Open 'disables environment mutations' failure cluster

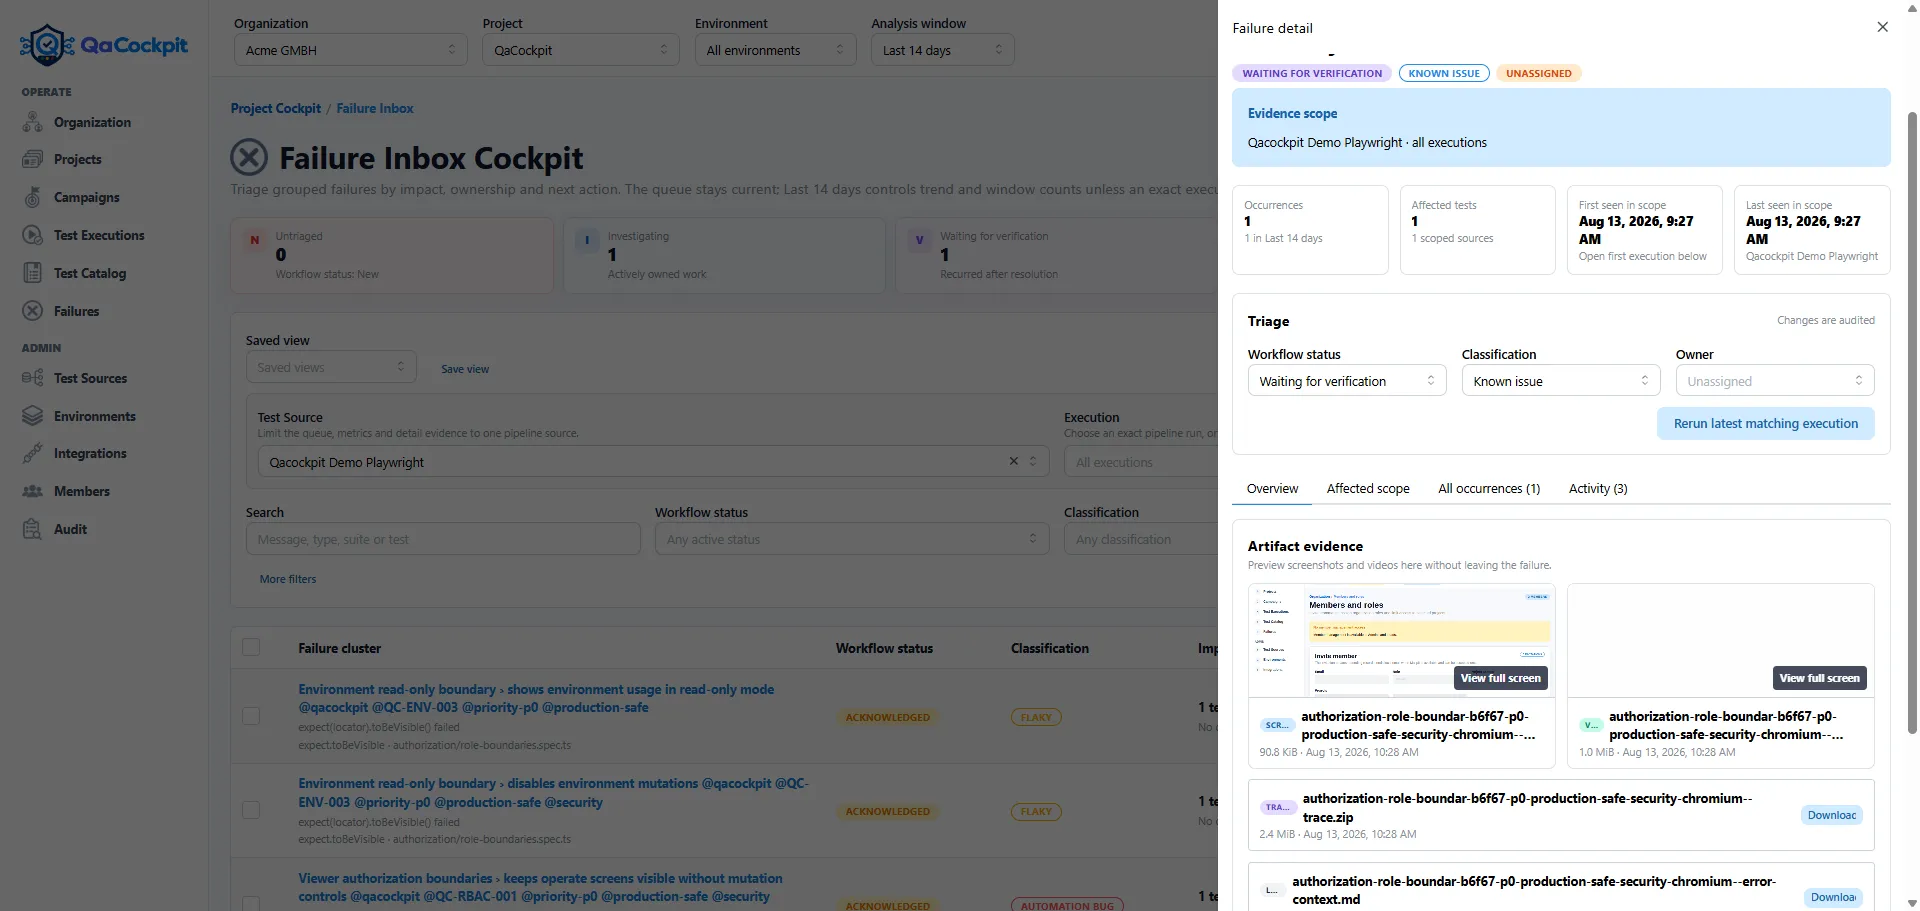pyautogui.click(x=553, y=793)
